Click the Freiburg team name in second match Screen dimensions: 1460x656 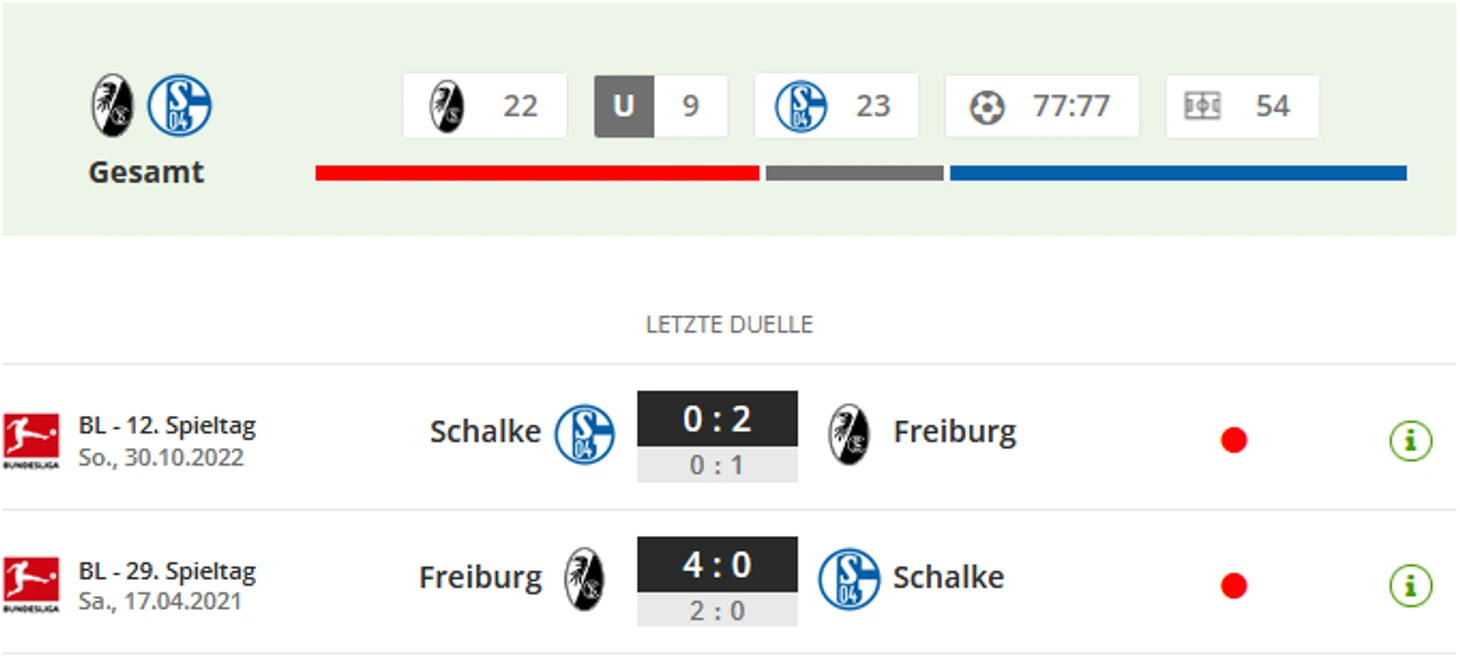[x=480, y=577]
